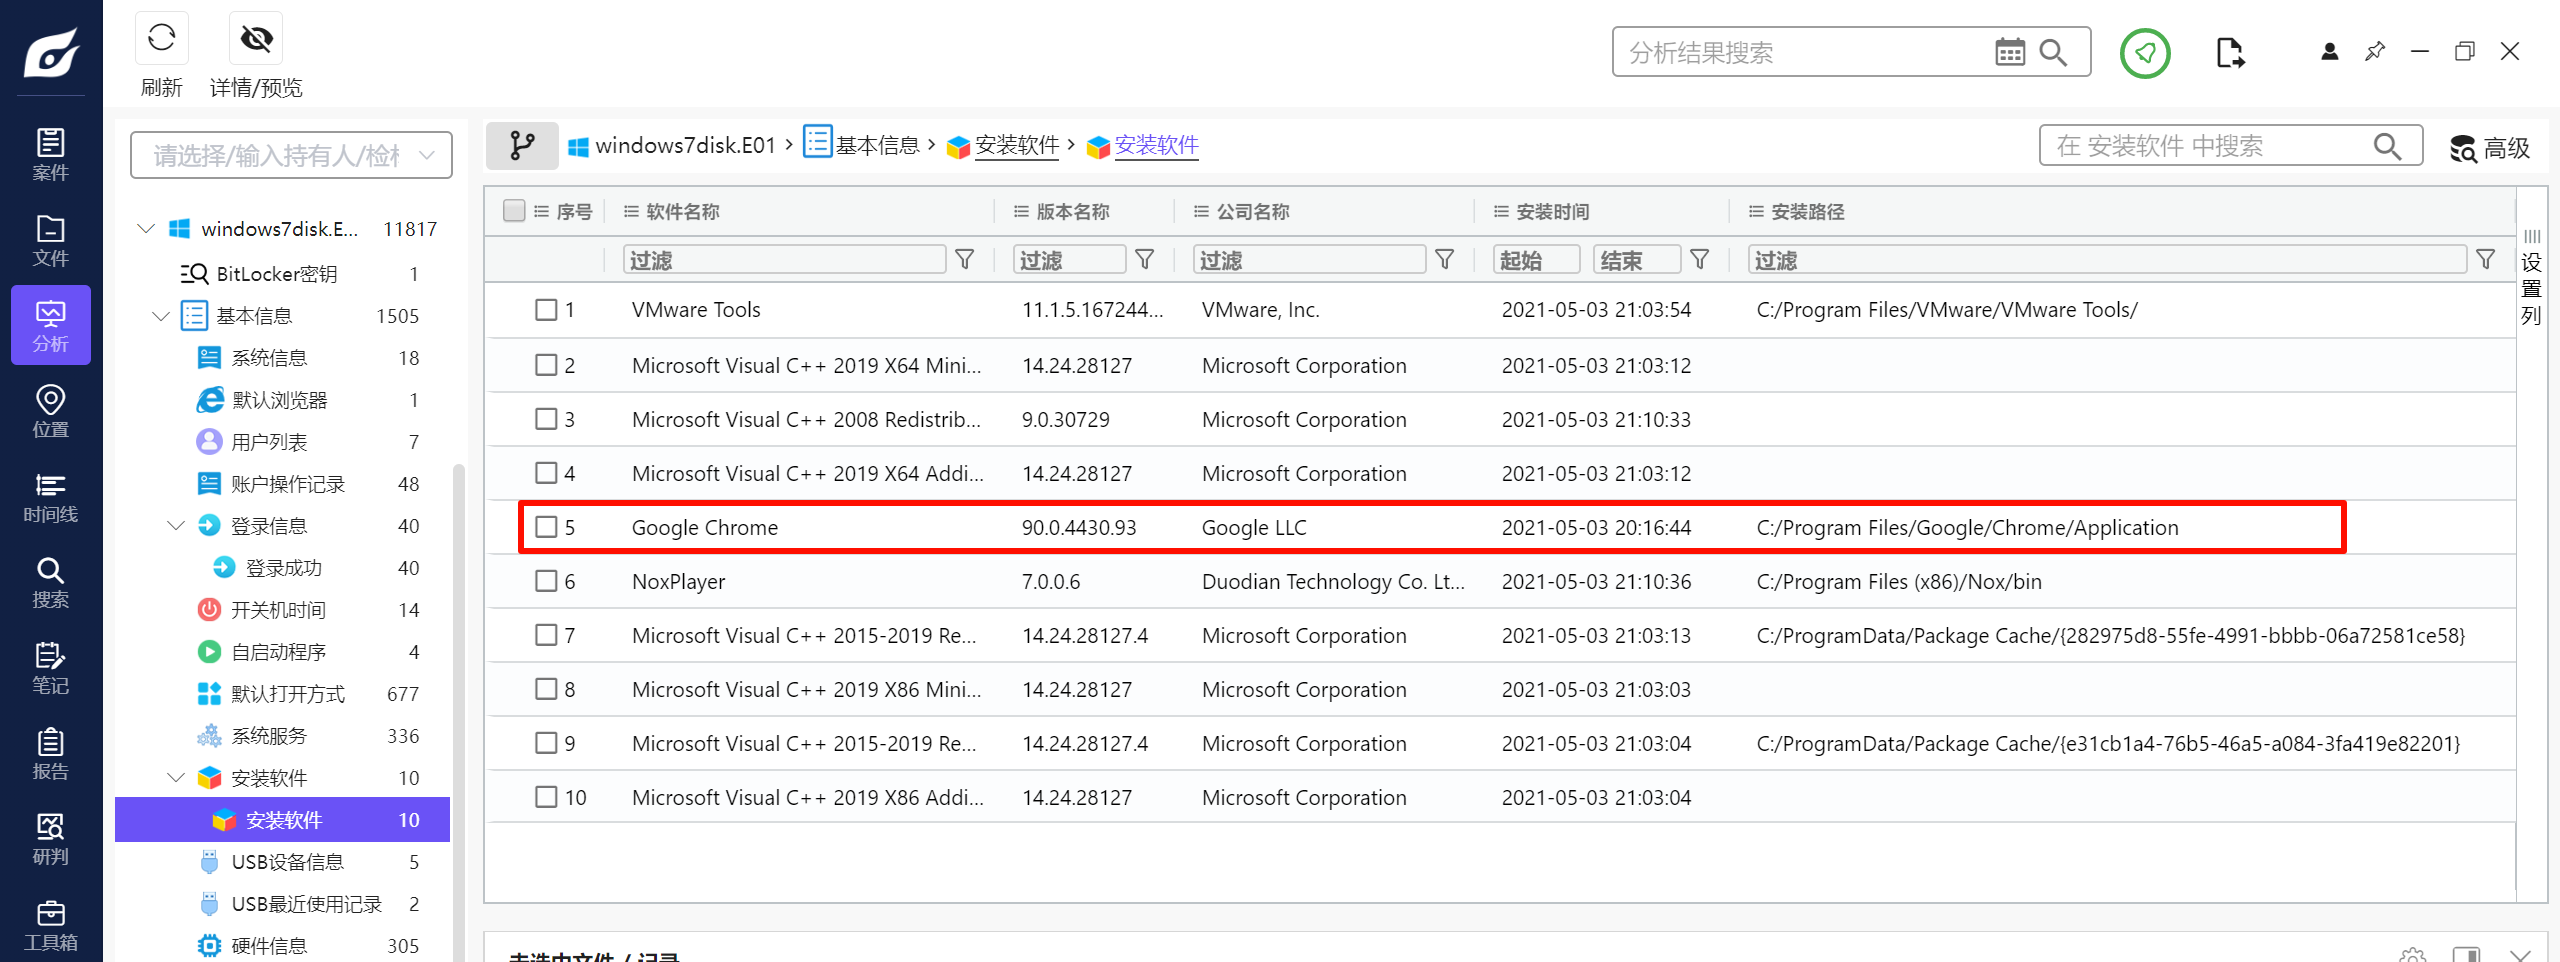Open the 报告 sidebar section
The image size is (2560, 962).
pyautogui.click(x=51, y=754)
